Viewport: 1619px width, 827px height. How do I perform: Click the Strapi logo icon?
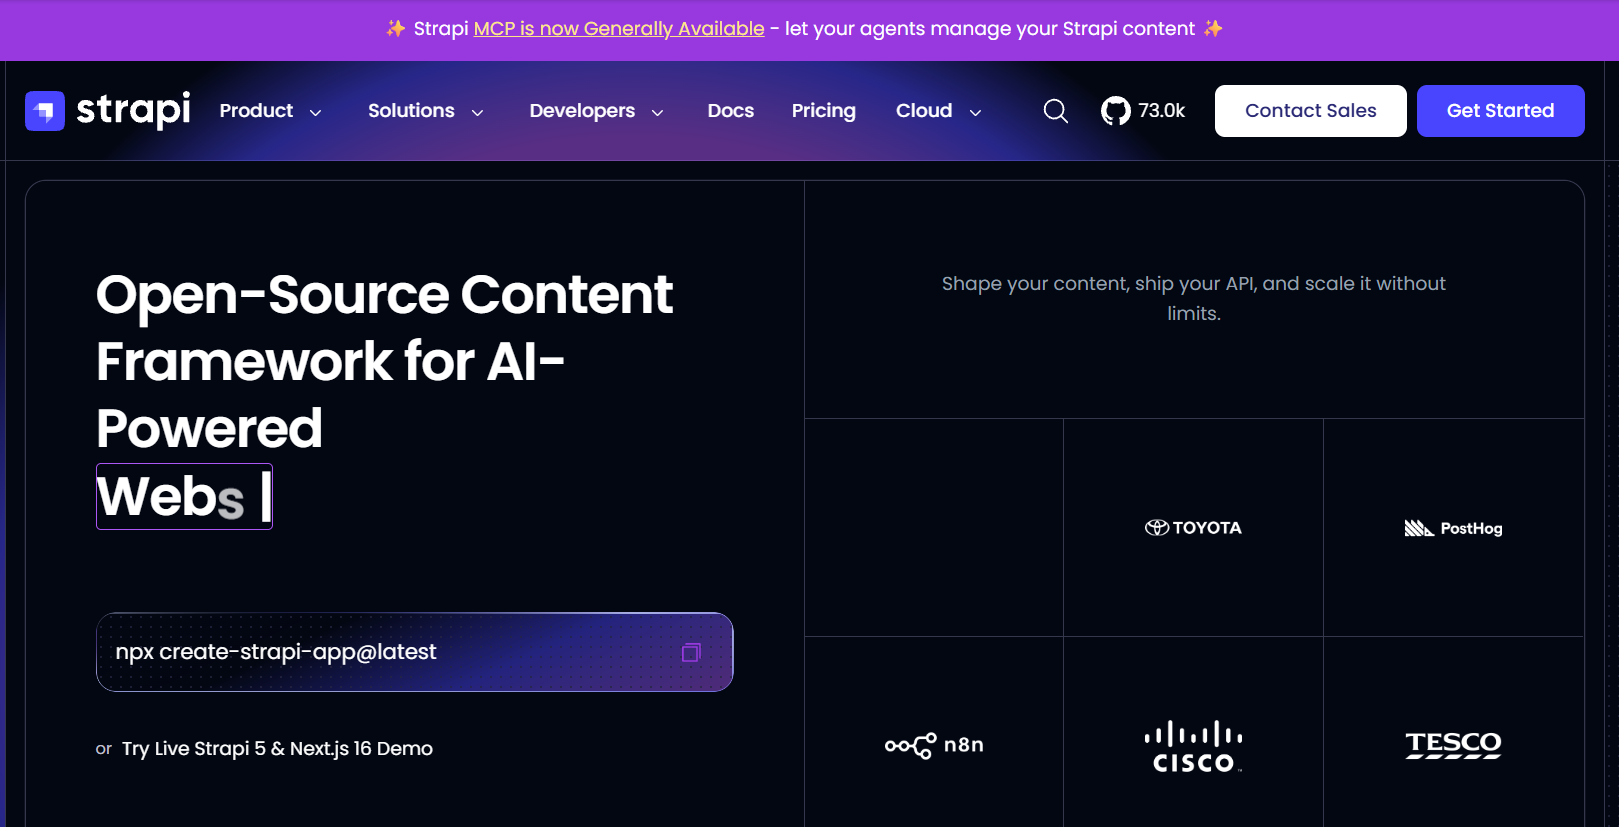(45, 111)
